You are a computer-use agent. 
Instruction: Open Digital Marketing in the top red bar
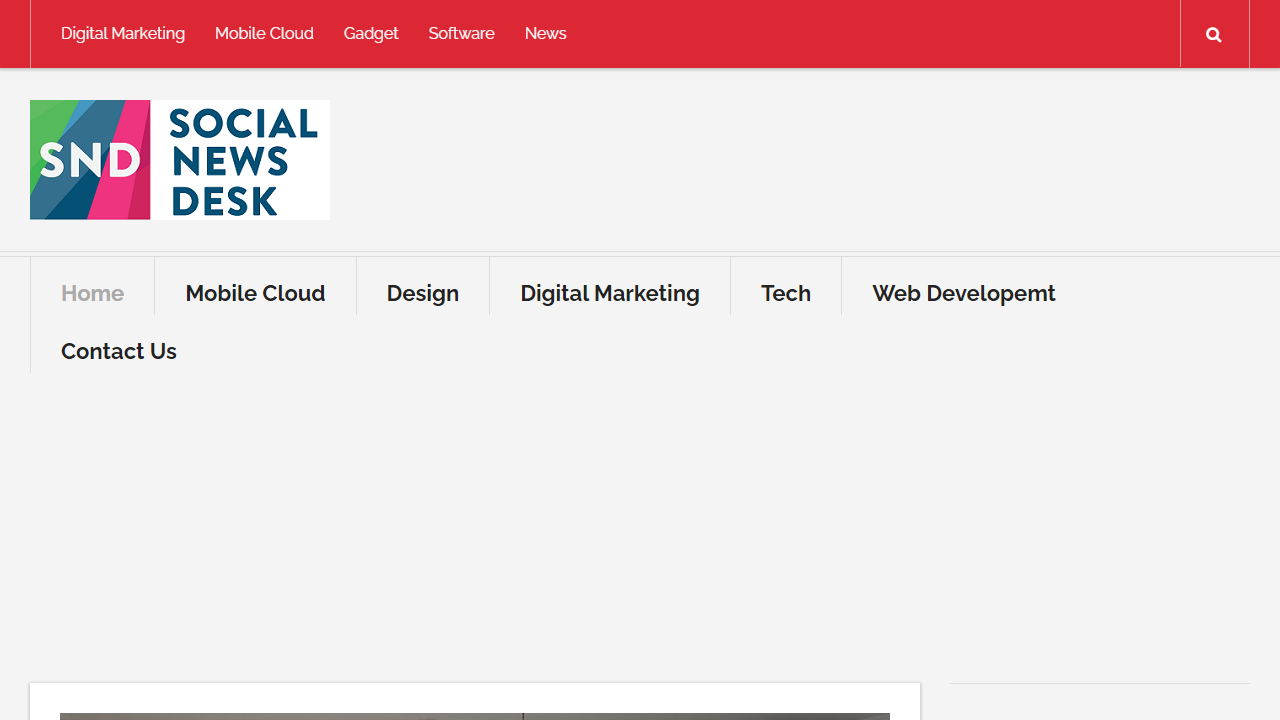[123, 33]
